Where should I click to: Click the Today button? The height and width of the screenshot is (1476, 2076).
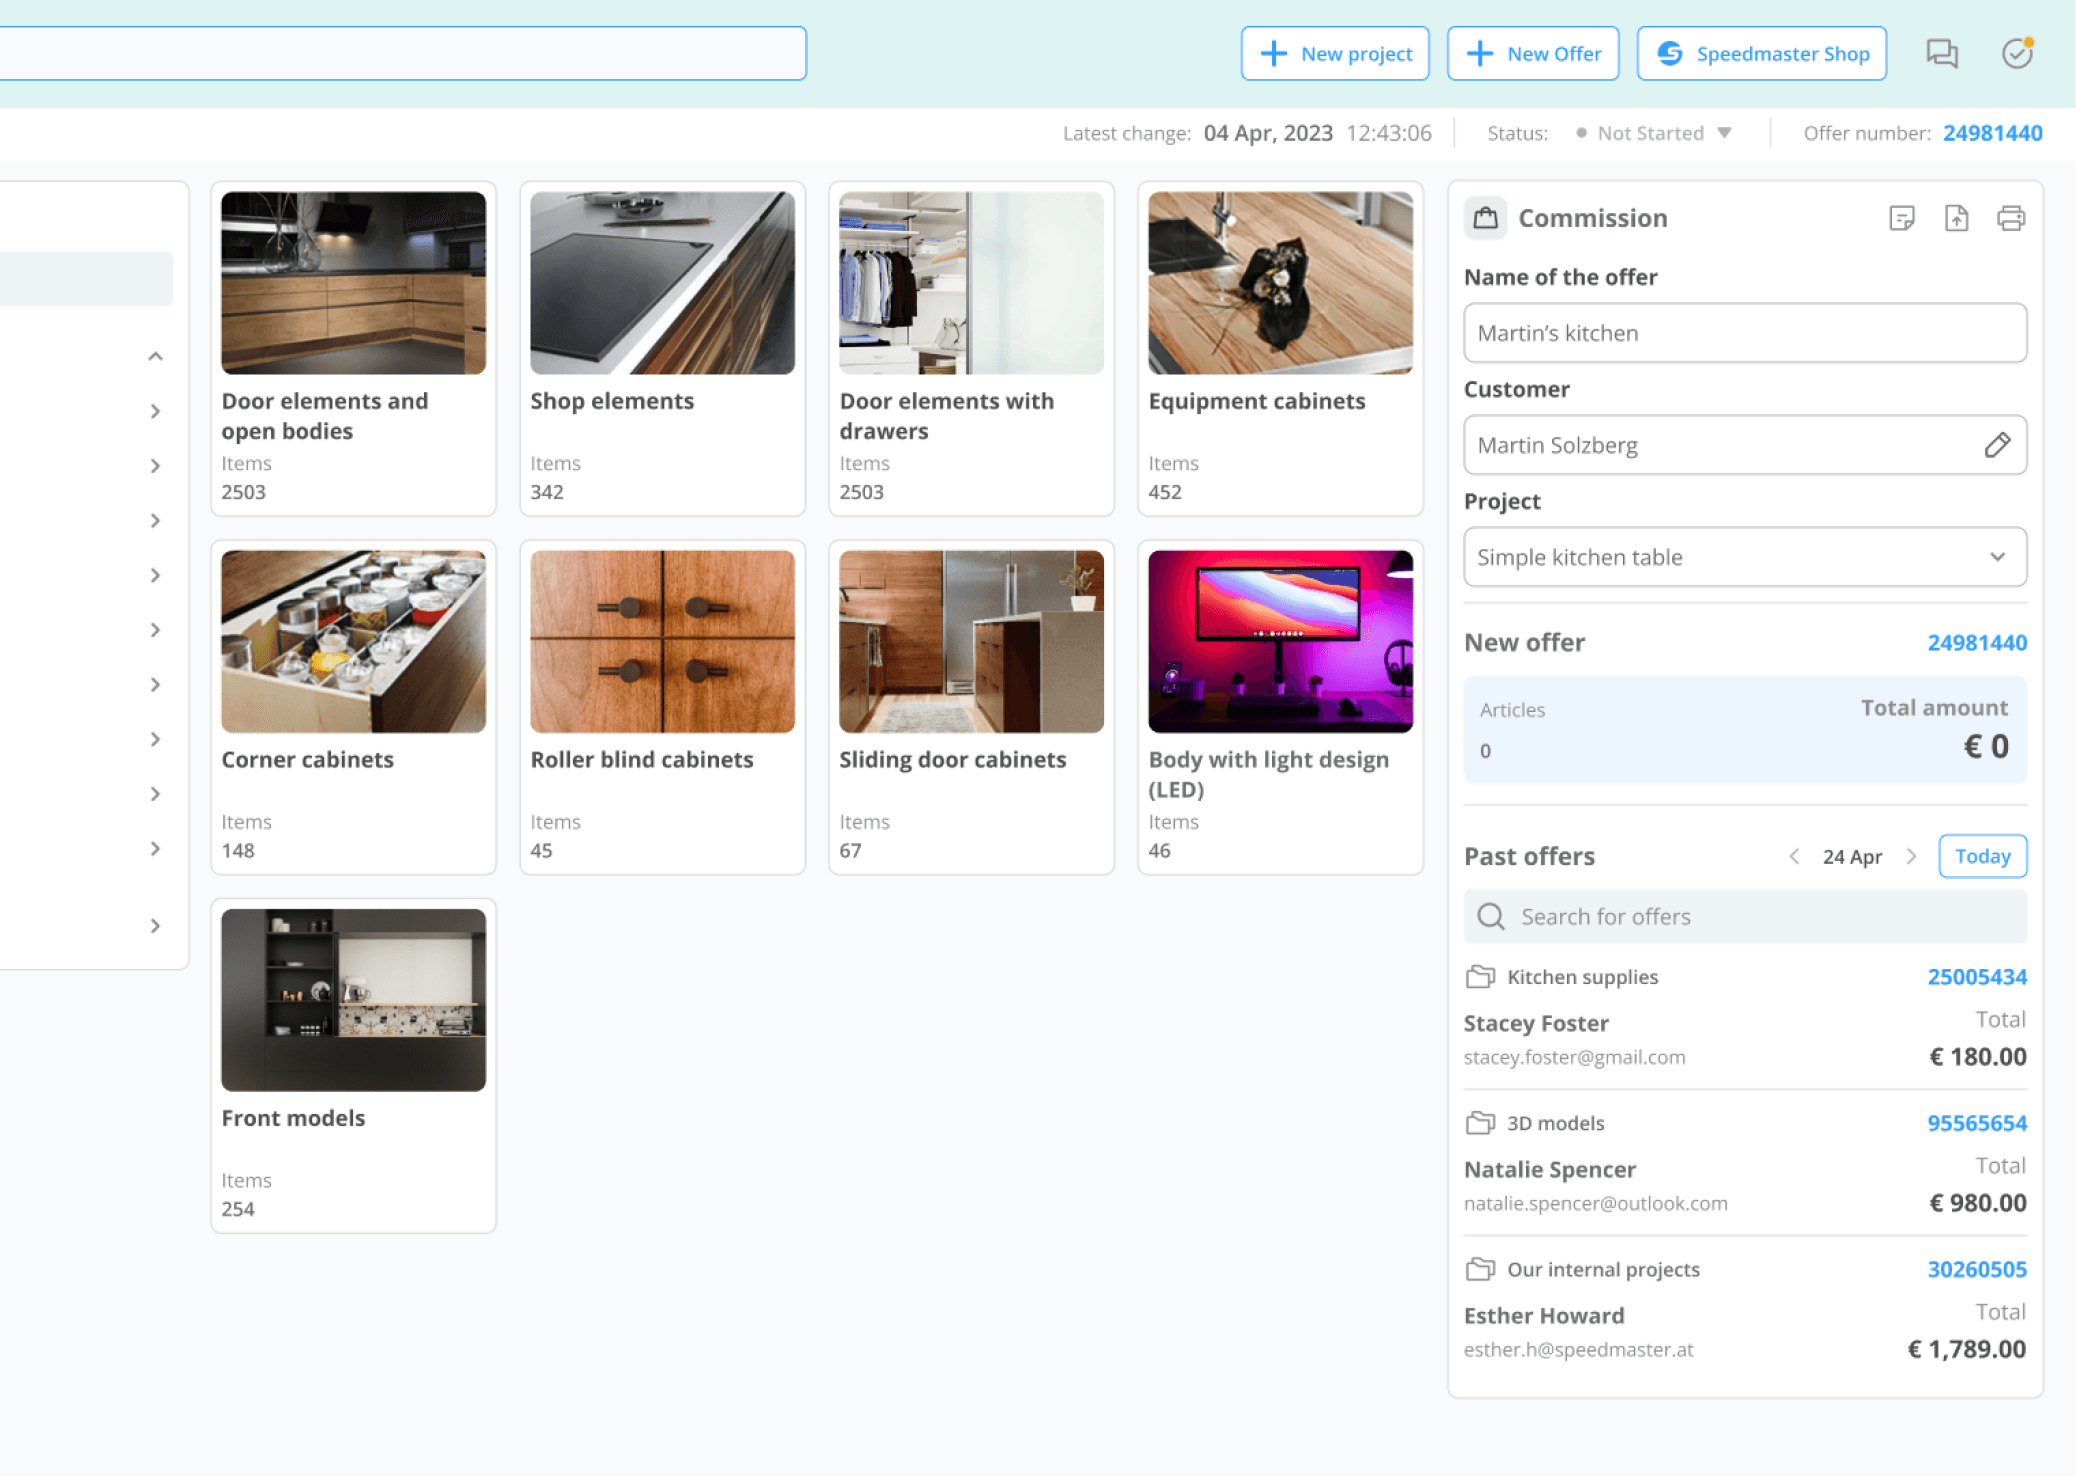1982,856
